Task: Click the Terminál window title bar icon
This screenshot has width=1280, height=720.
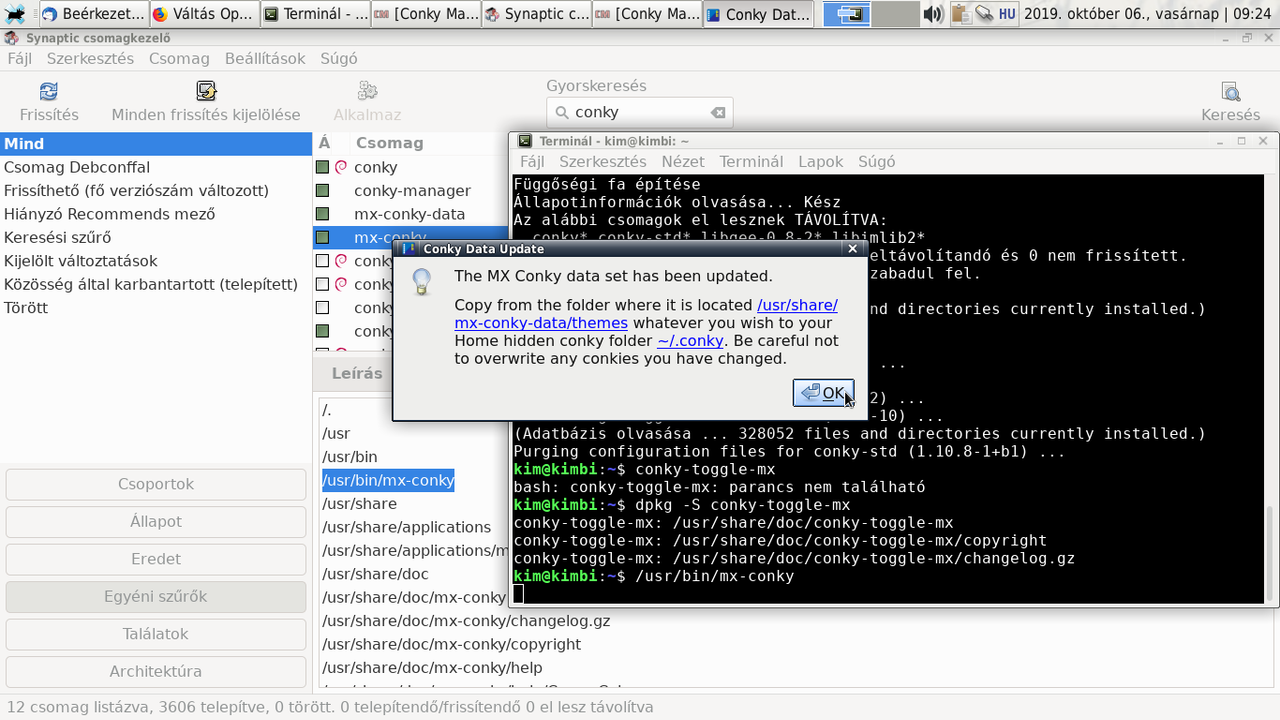Action: [x=525, y=141]
